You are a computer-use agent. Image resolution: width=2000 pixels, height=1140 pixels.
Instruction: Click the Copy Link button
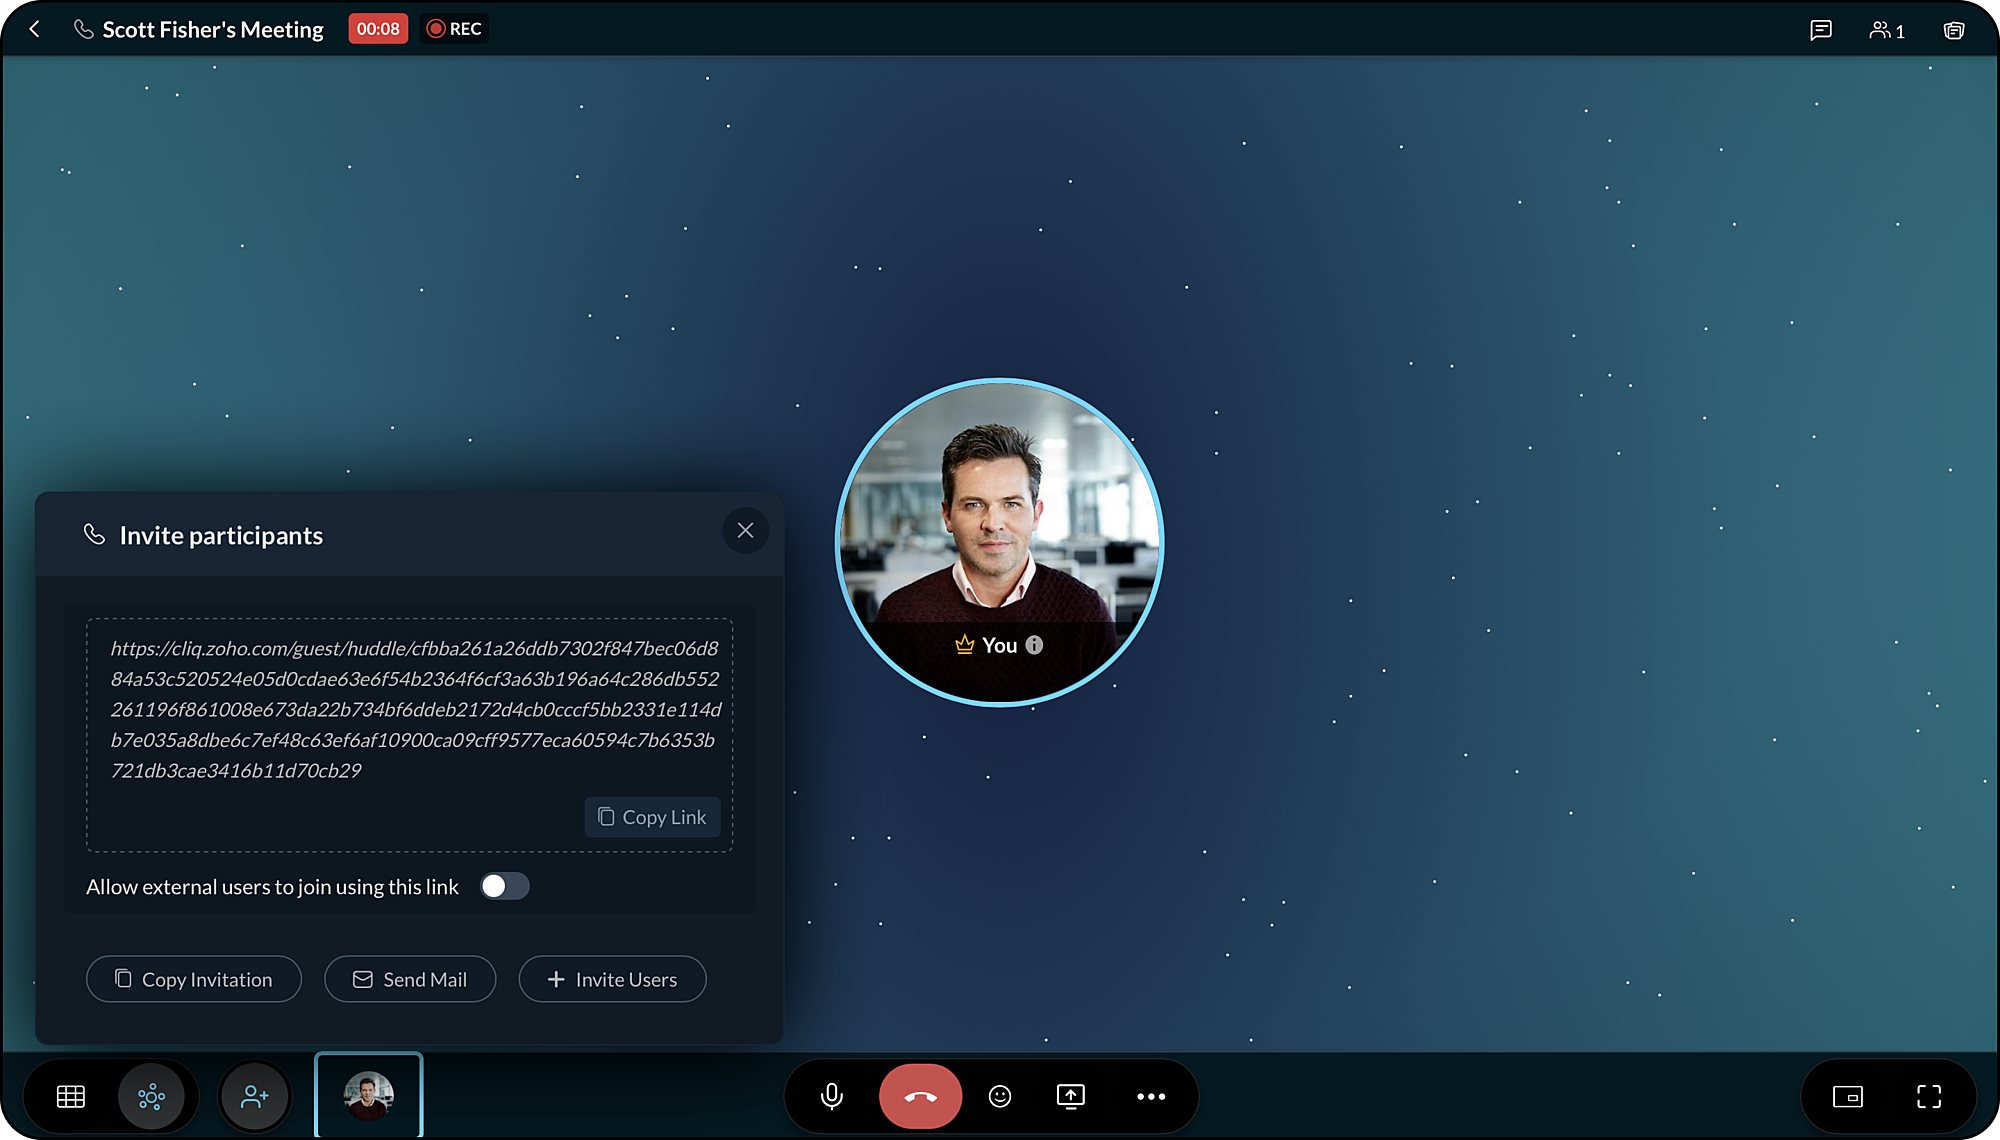click(652, 817)
